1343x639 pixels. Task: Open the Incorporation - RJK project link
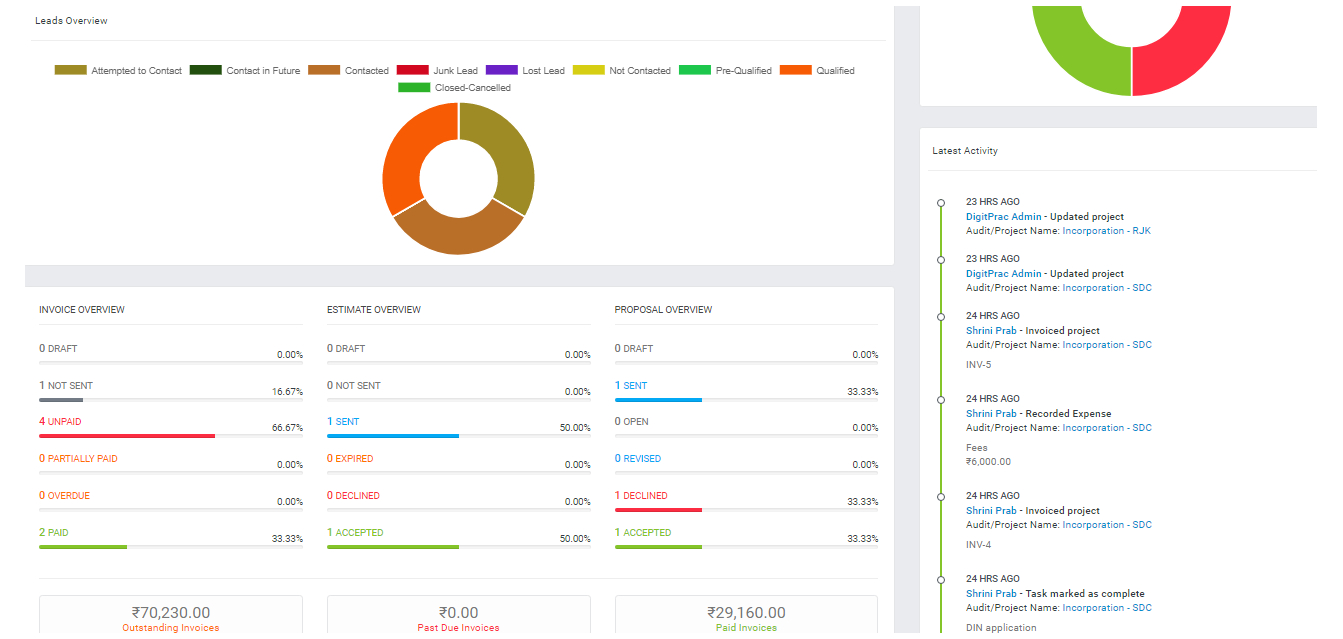pos(1106,231)
